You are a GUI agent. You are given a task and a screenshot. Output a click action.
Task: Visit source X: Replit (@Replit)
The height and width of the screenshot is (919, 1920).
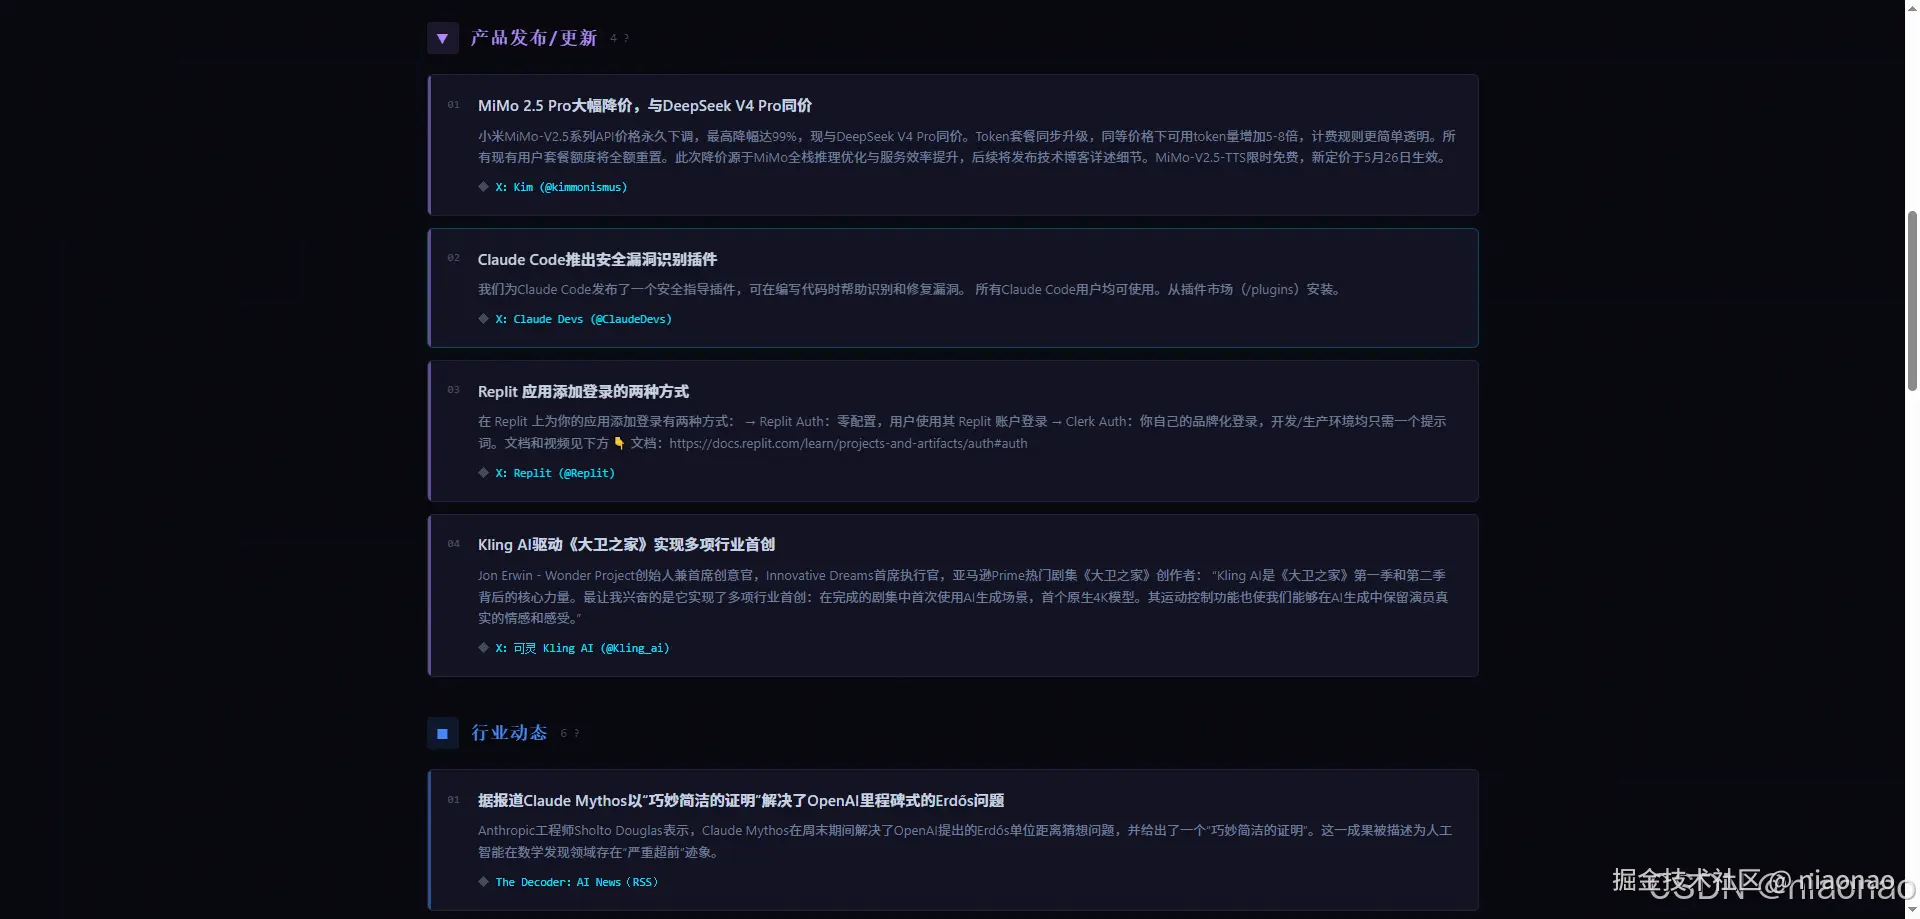pos(555,473)
